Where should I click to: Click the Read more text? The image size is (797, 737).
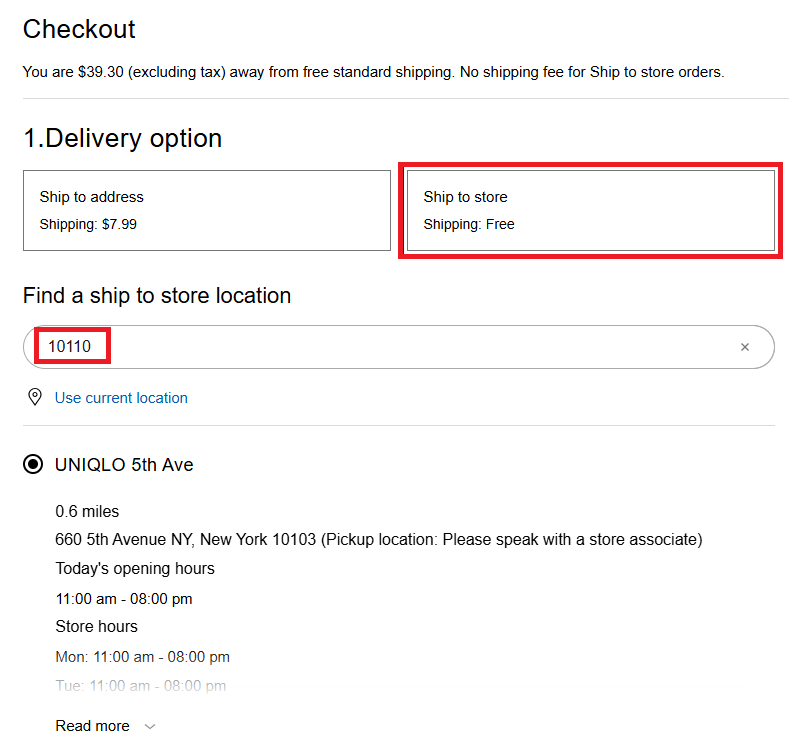92,726
